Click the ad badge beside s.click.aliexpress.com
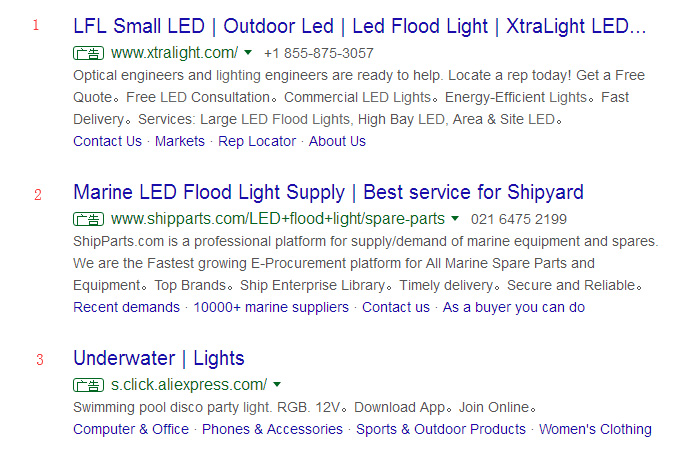This screenshot has width=697, height=456. (88, 385)
